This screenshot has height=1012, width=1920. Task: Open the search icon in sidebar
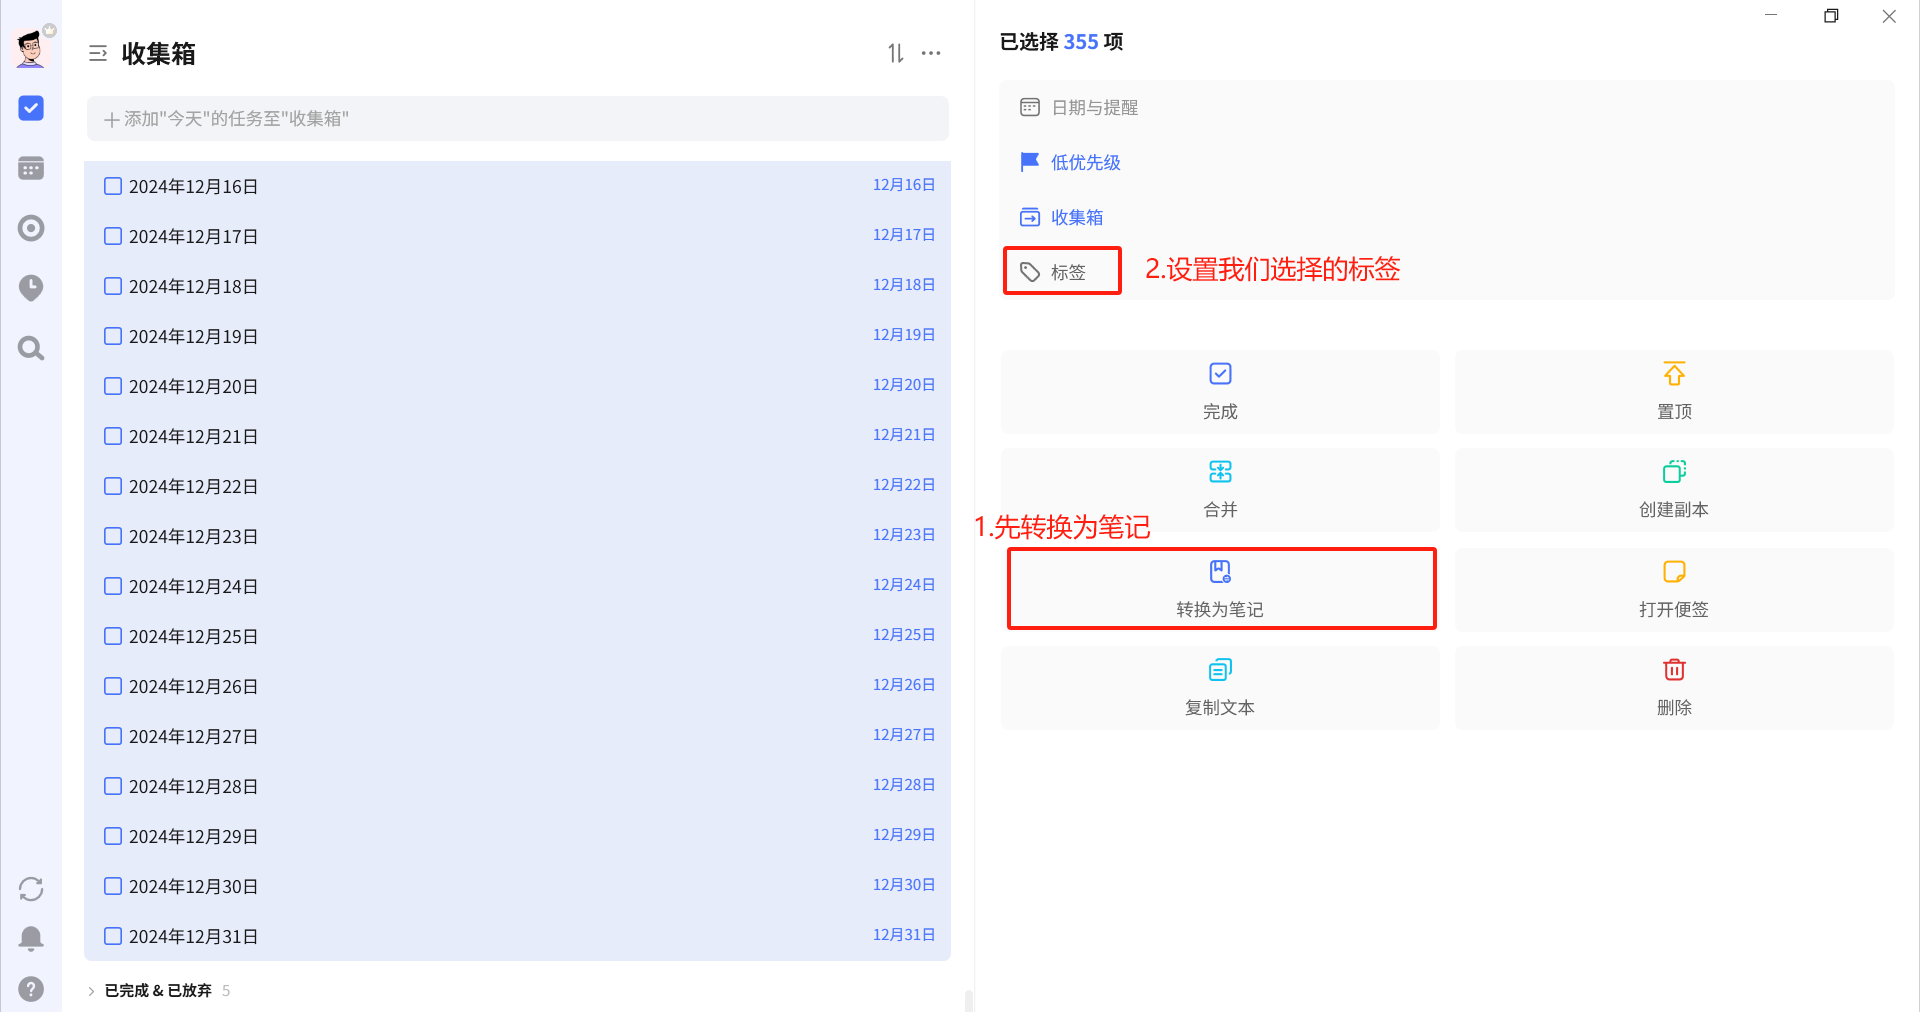(31, 348)
